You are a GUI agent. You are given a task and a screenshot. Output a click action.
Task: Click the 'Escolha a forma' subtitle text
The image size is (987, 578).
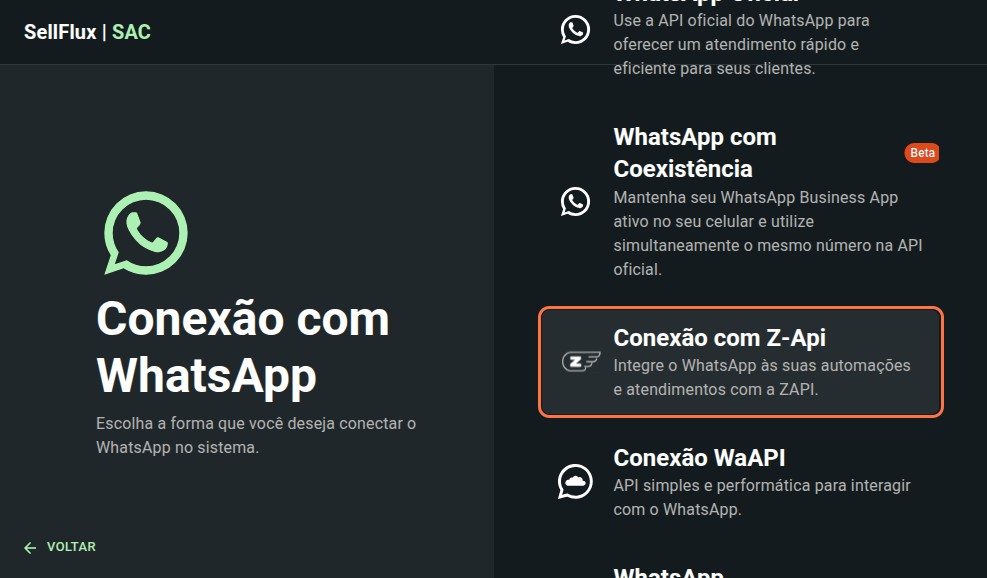pos(256,435)
